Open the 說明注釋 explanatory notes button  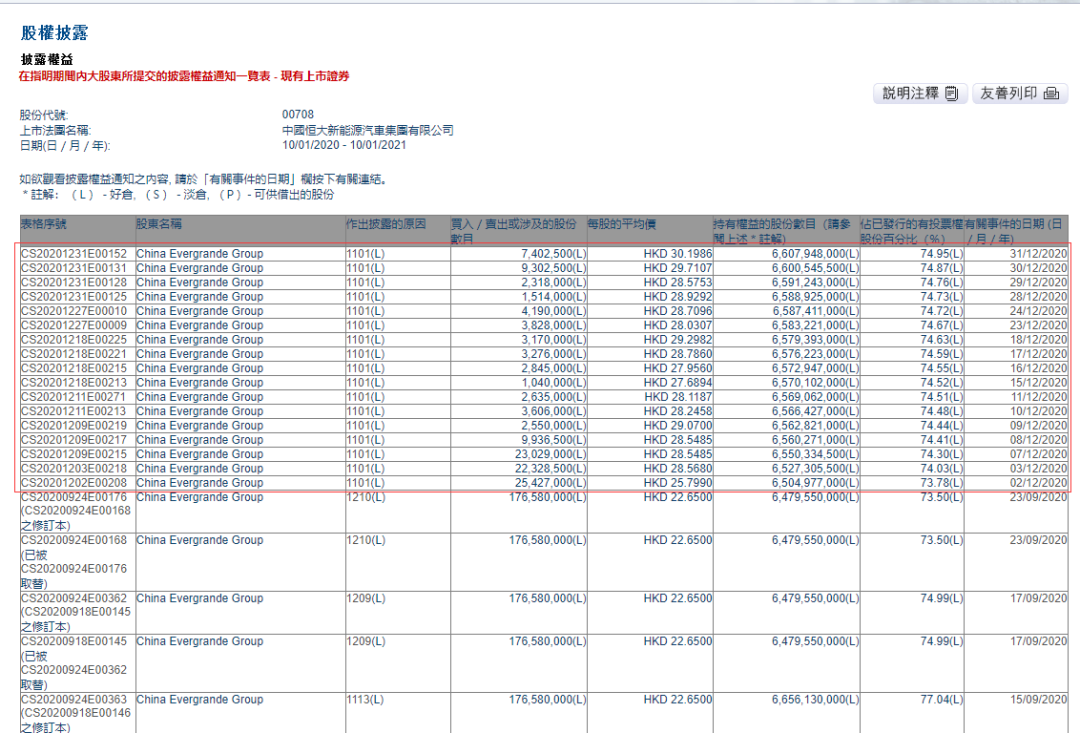920,93
